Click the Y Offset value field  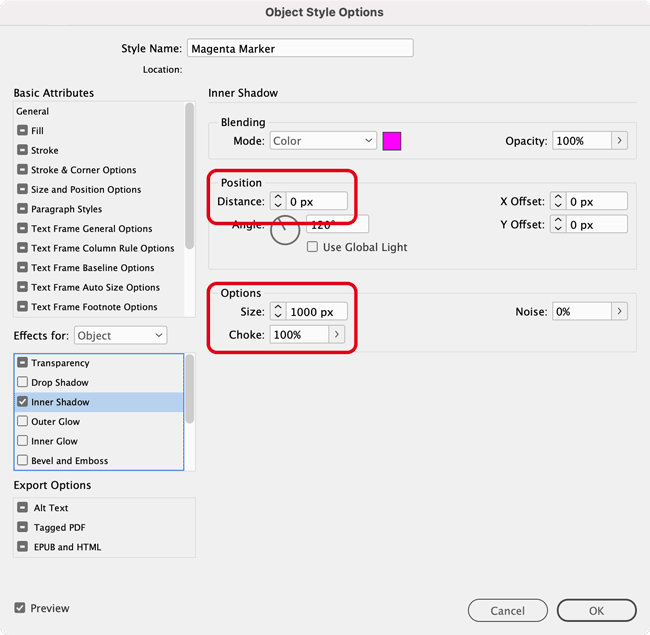(597, 225)
